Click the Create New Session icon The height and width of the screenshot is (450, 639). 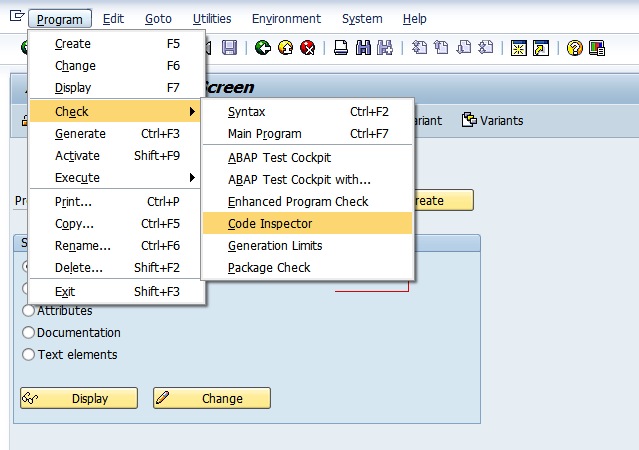[519, 48]
